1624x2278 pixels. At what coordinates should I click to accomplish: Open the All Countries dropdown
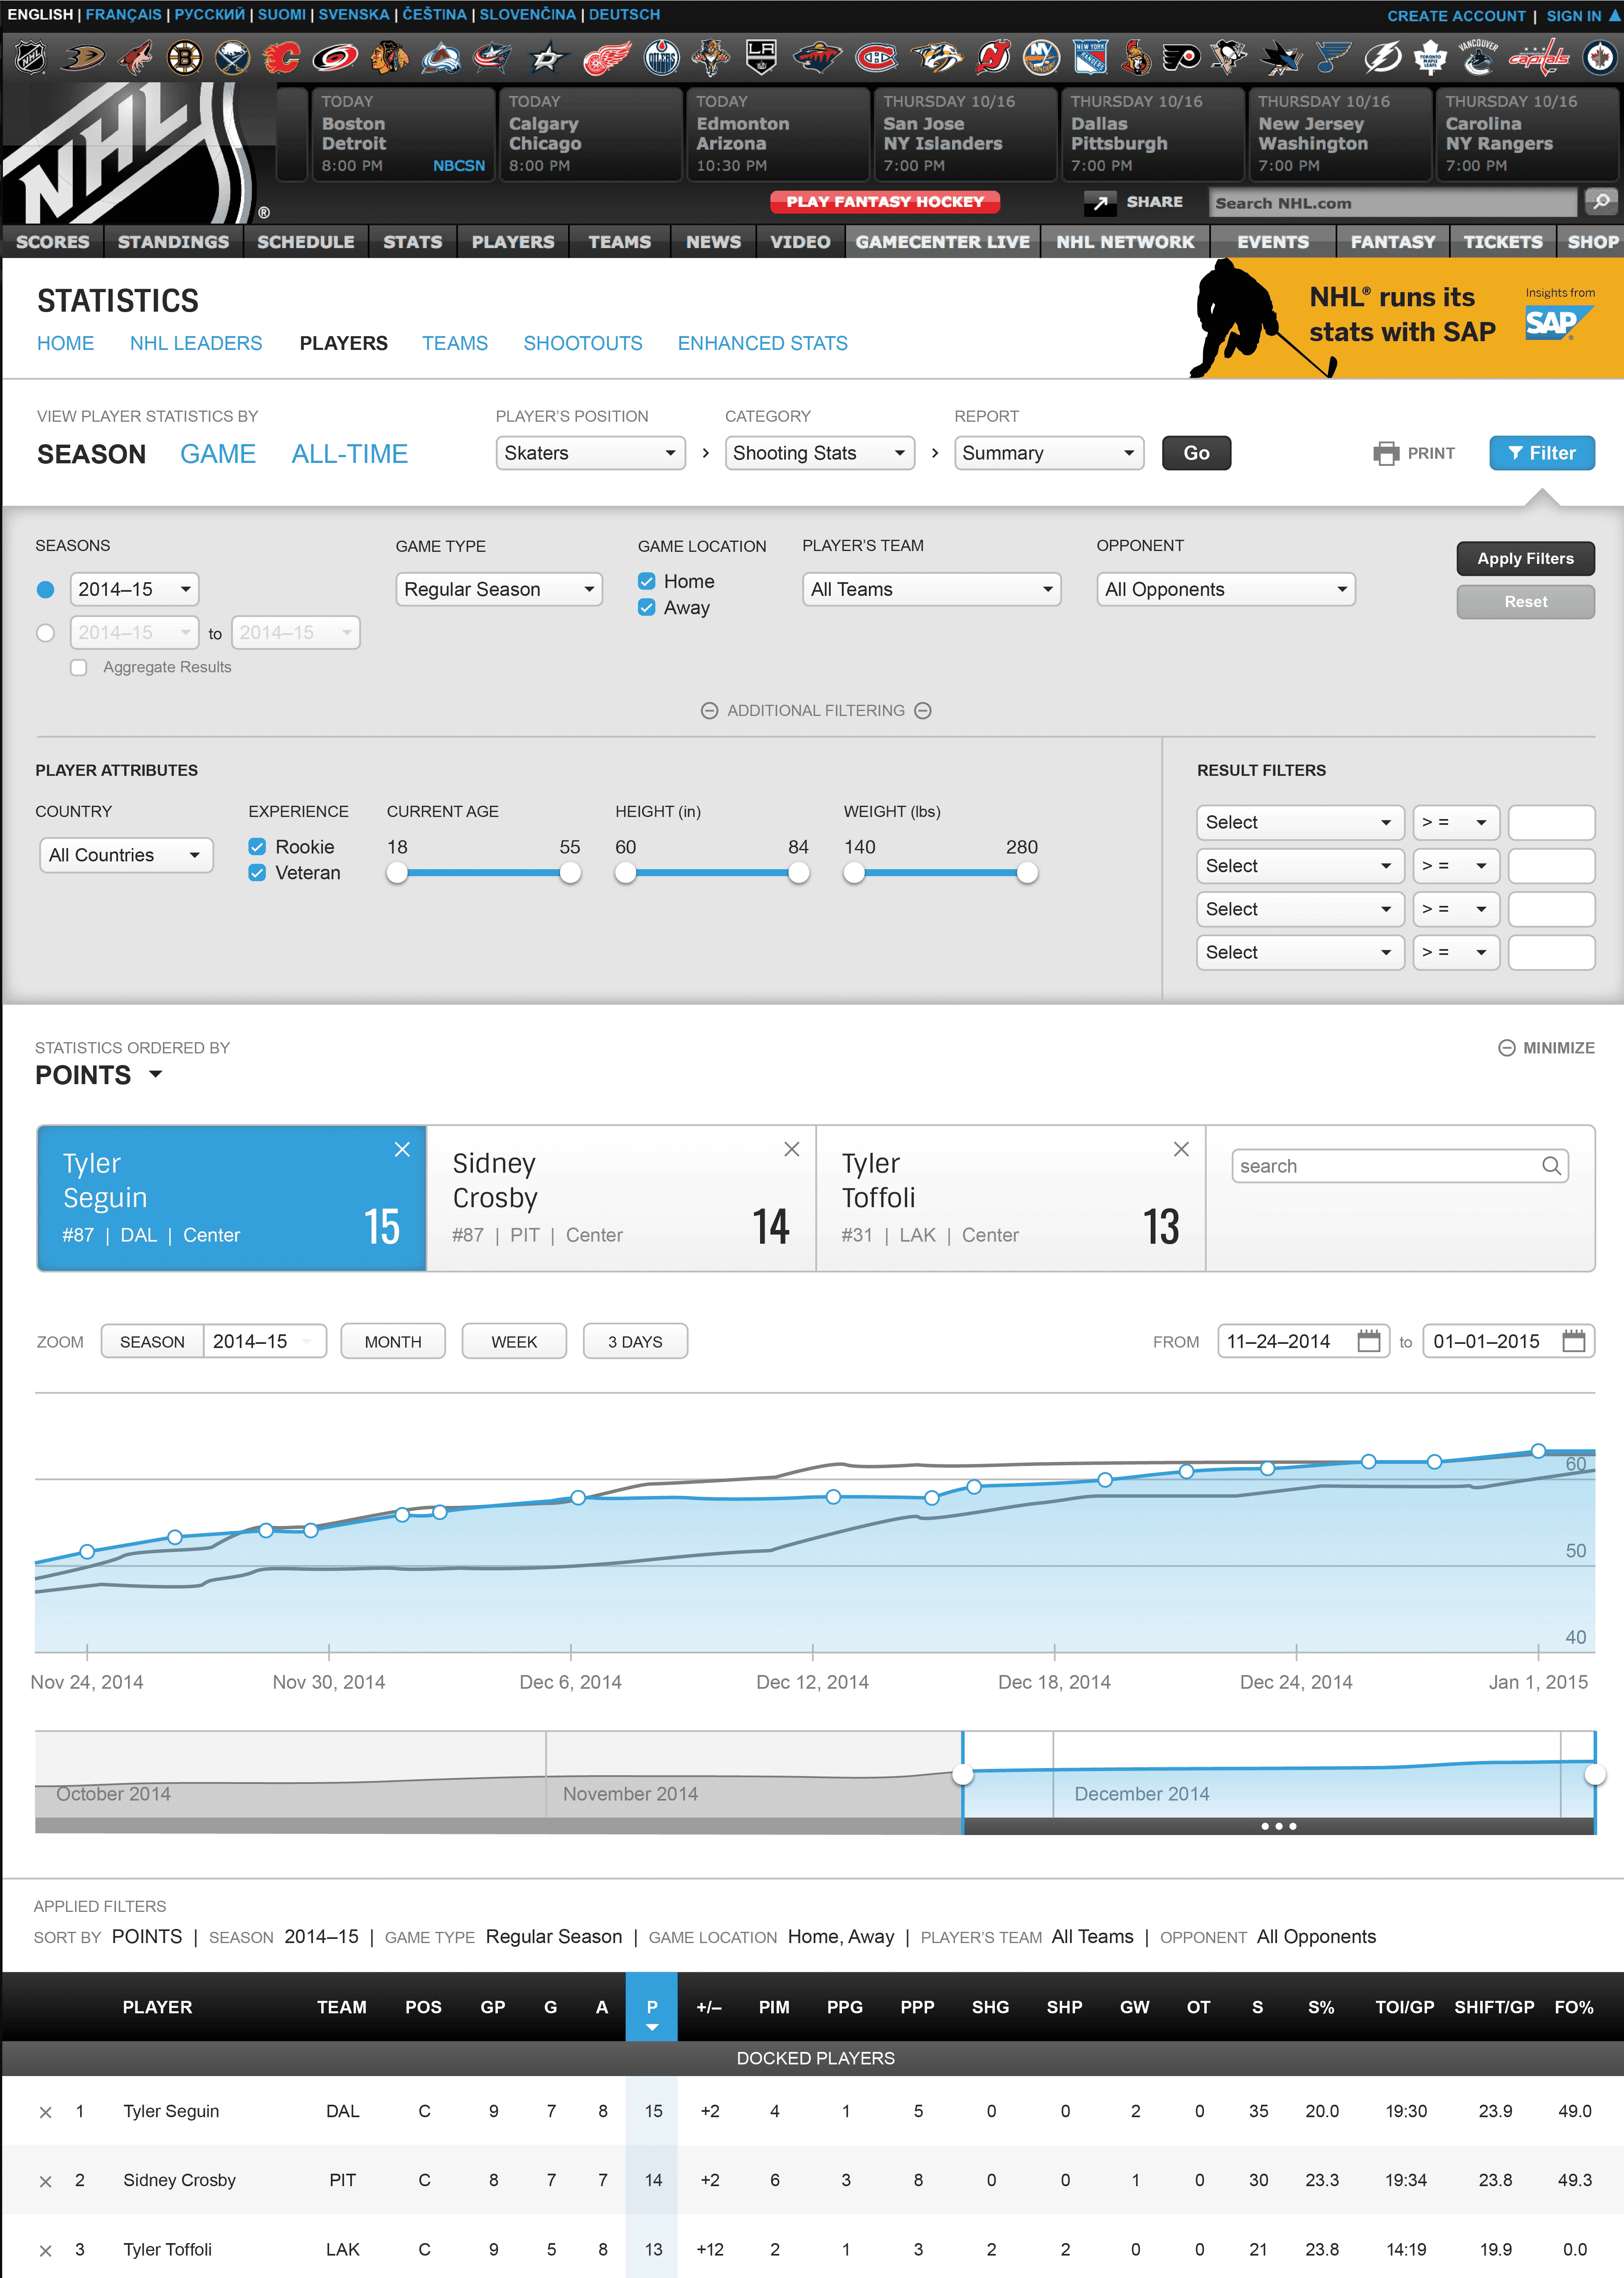tap(126, 855)
